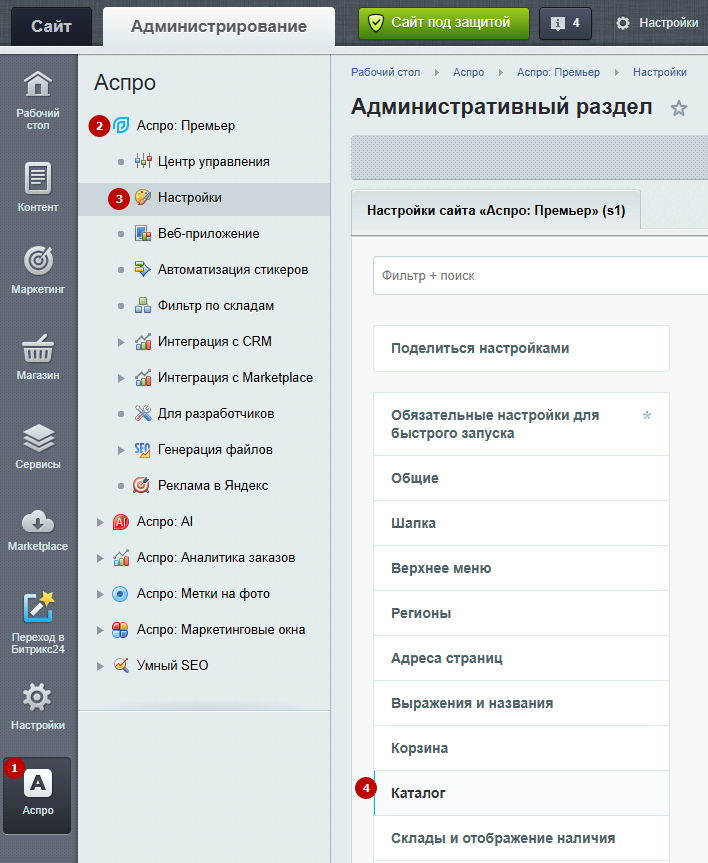Click Поделиться настройками button
Viewport: 708px width, 863px height.
tap(521, 348)
